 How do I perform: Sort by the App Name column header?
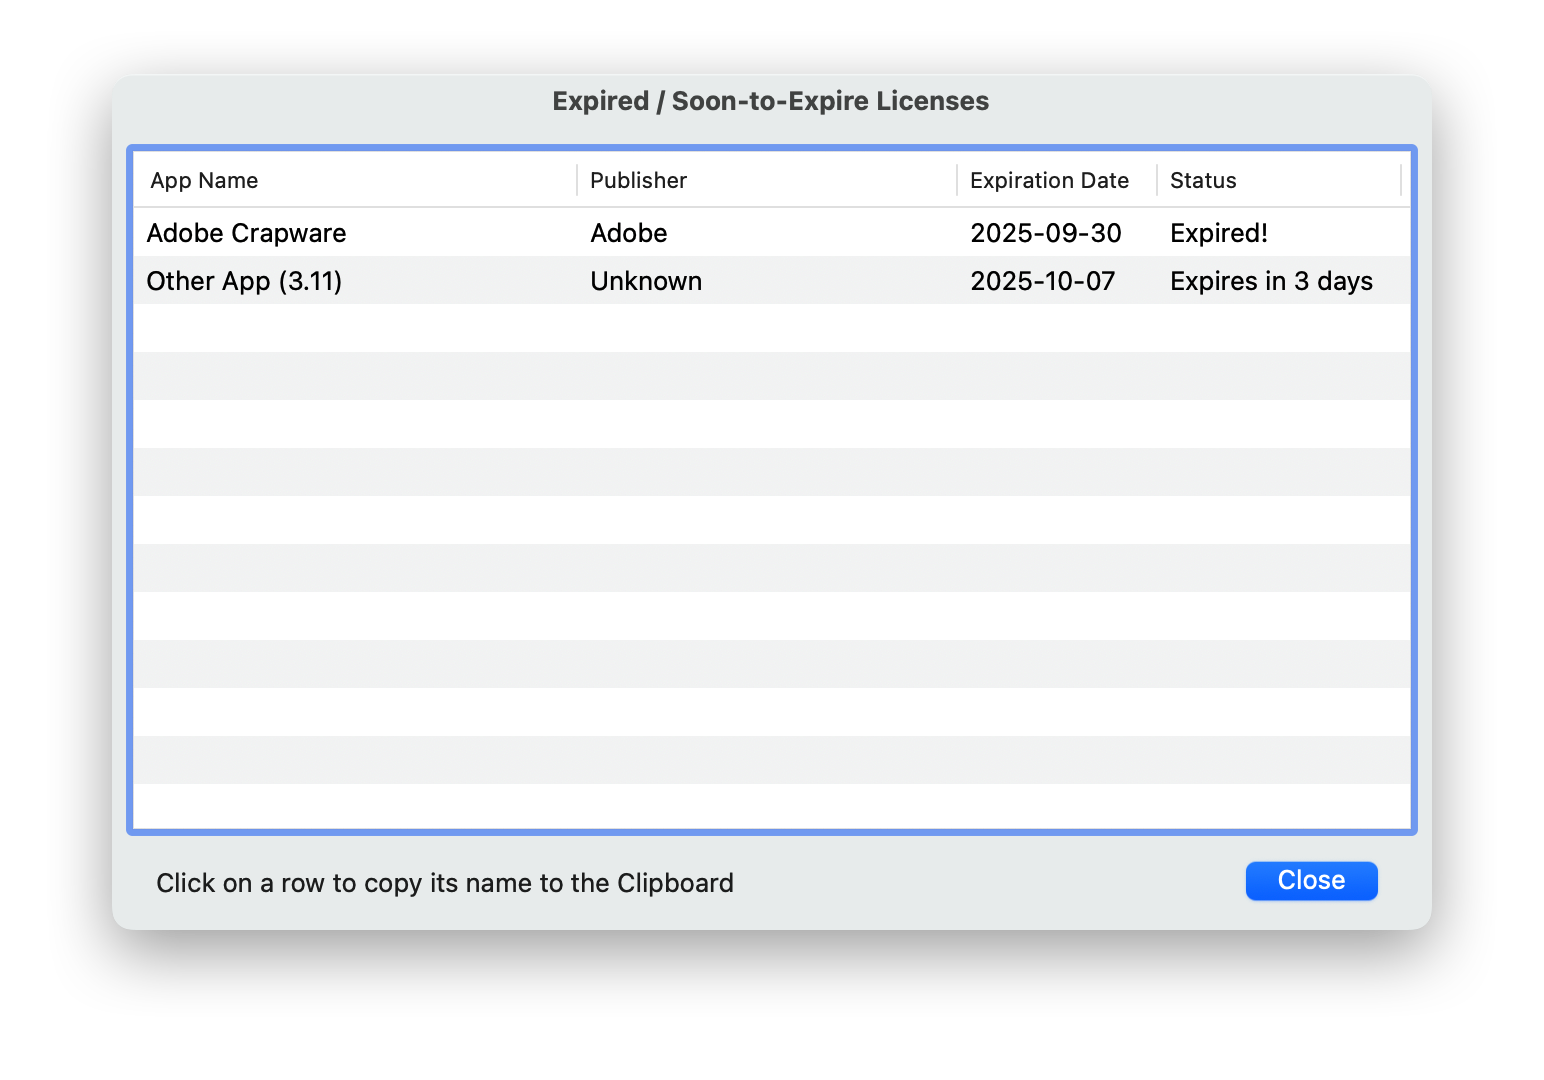pyautogui.click(x=204, y=181)
